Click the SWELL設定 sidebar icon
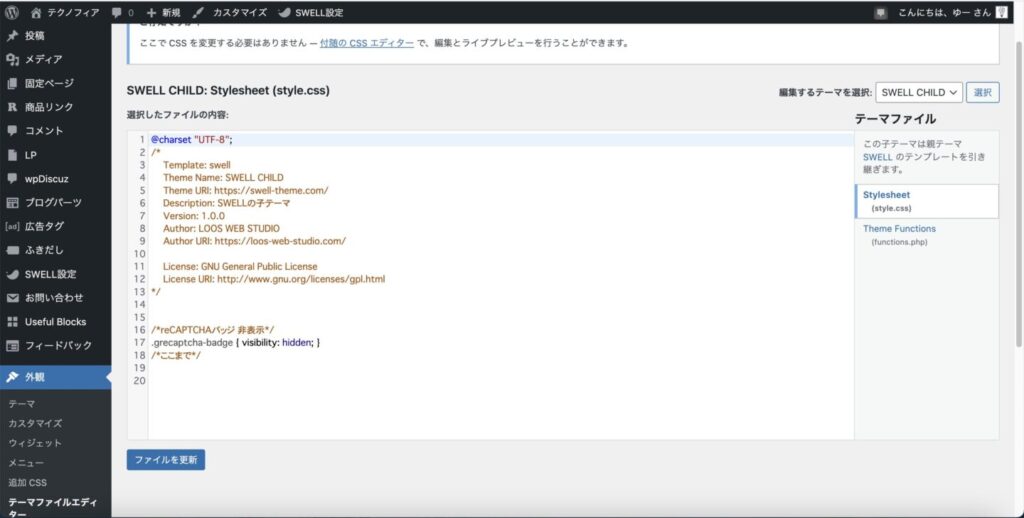 [x=12, y=274]
